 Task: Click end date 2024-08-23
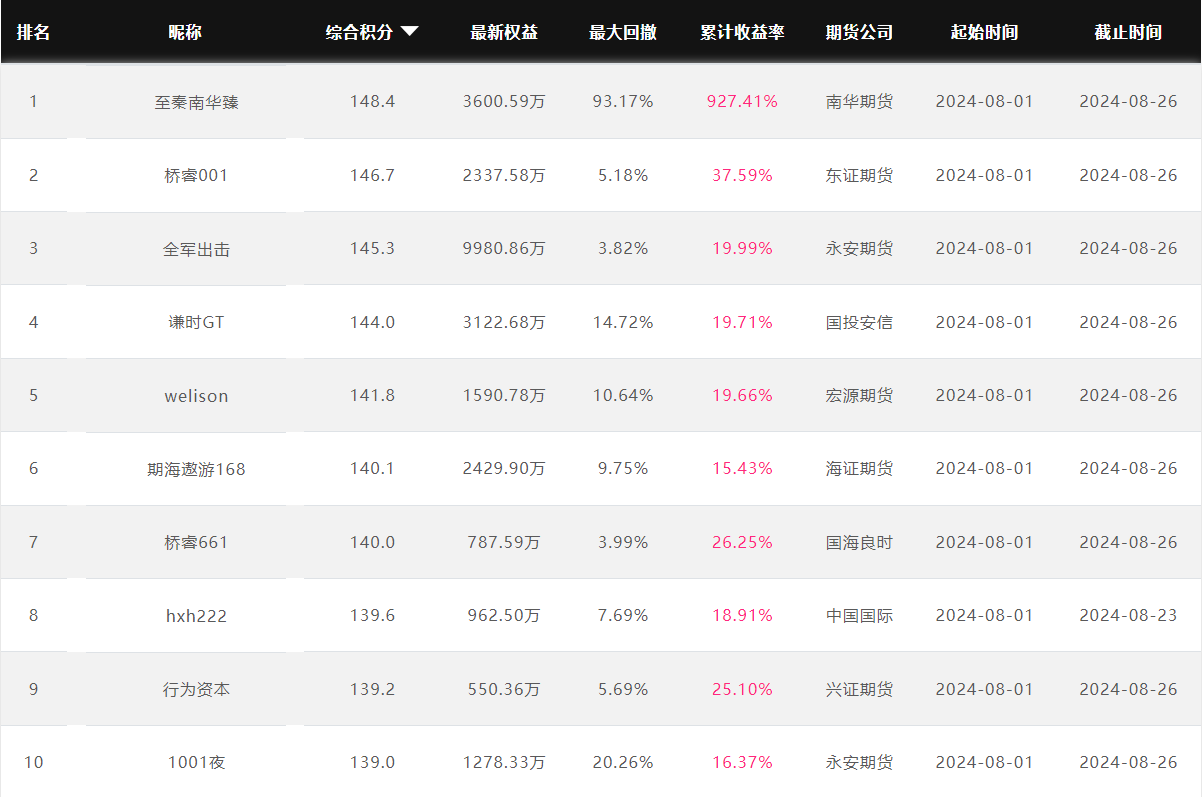tap(1128, 616)
